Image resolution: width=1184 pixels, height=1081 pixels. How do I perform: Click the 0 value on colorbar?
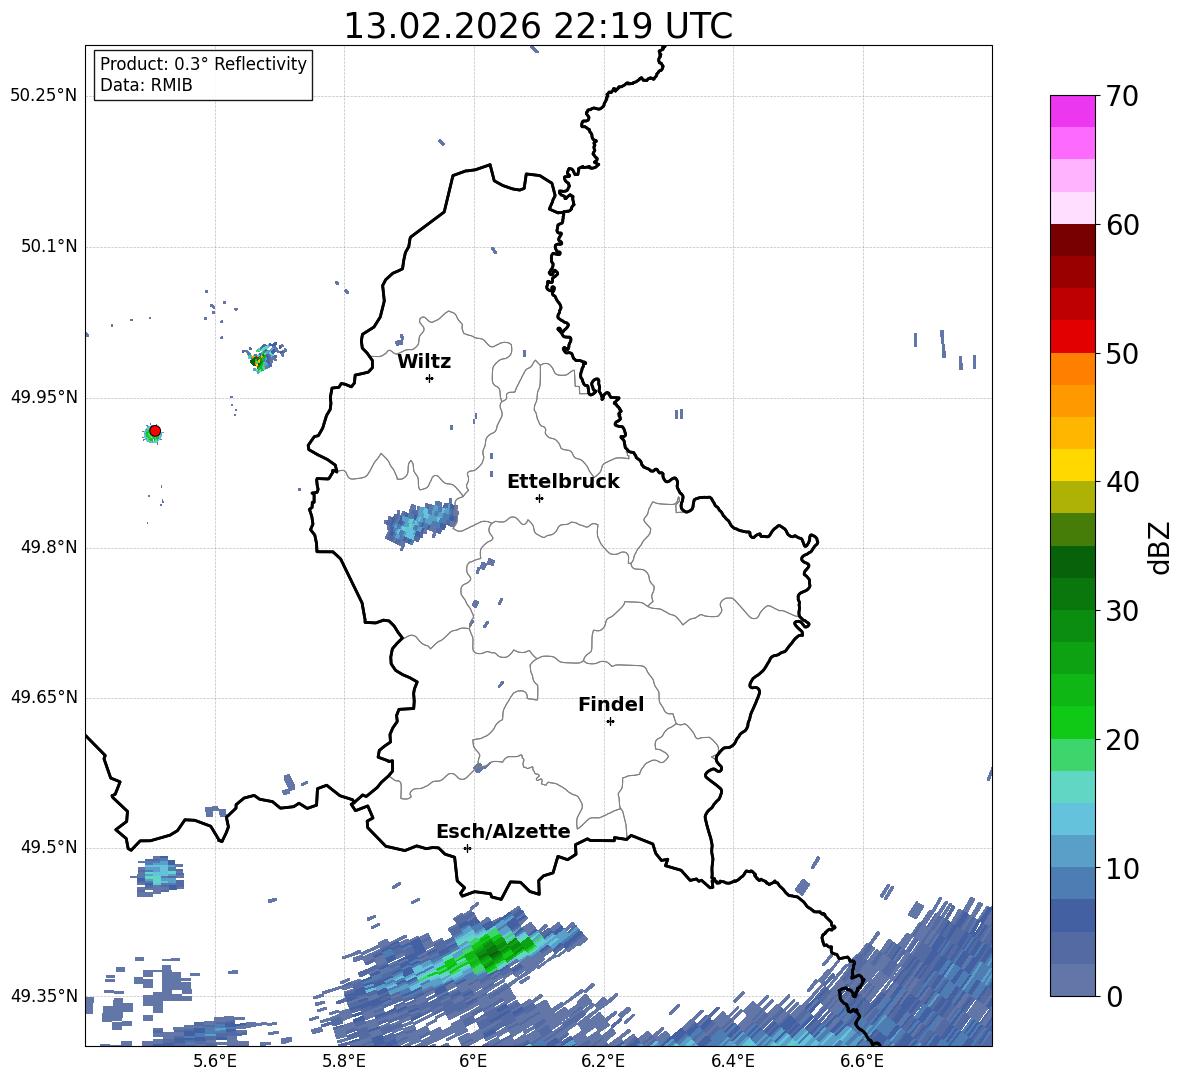pos(1114,996)
